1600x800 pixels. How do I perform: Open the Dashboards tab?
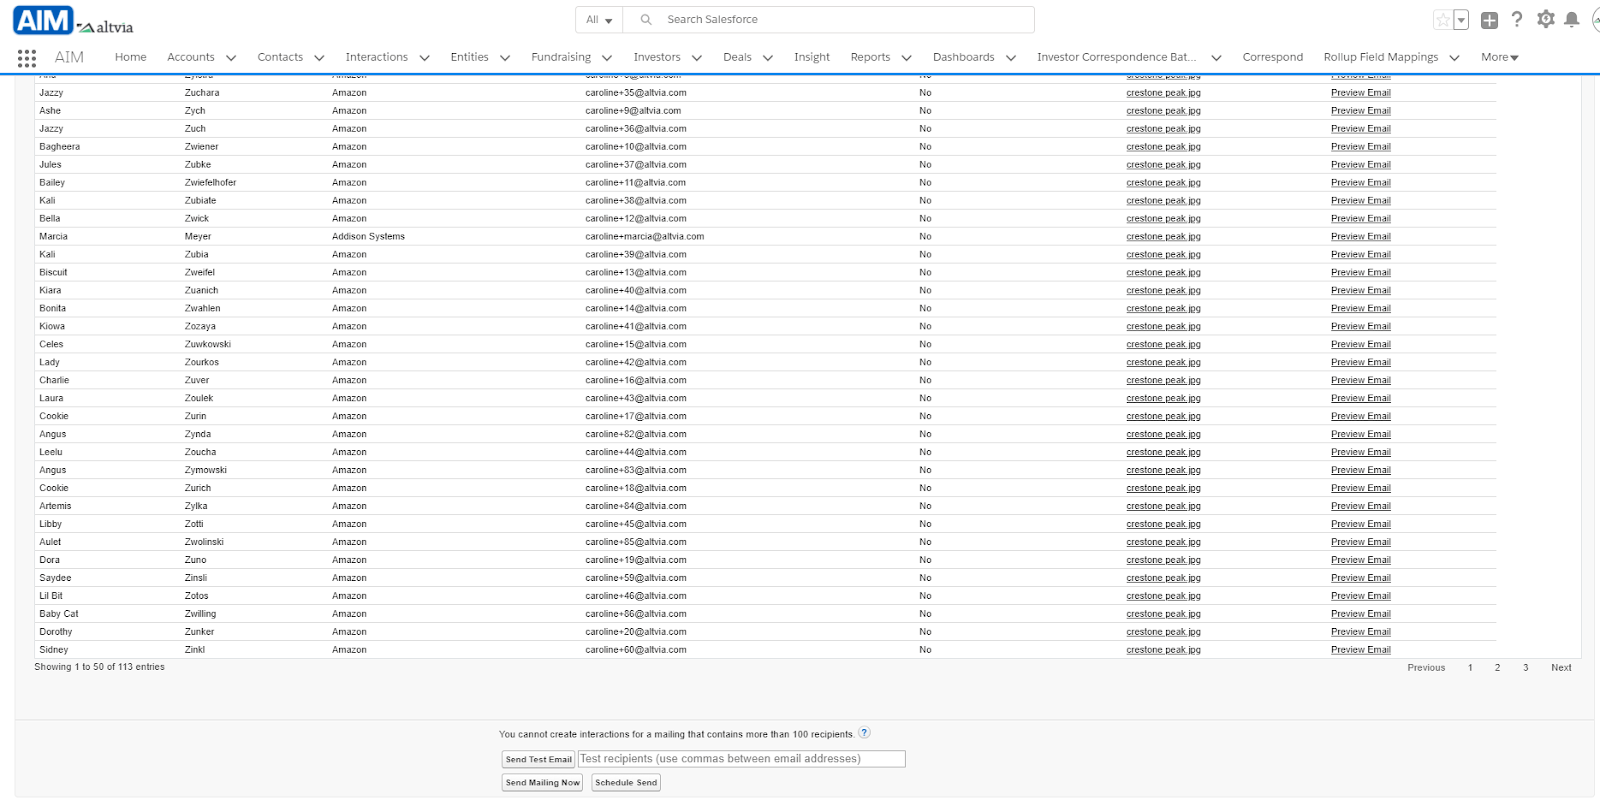964,57
